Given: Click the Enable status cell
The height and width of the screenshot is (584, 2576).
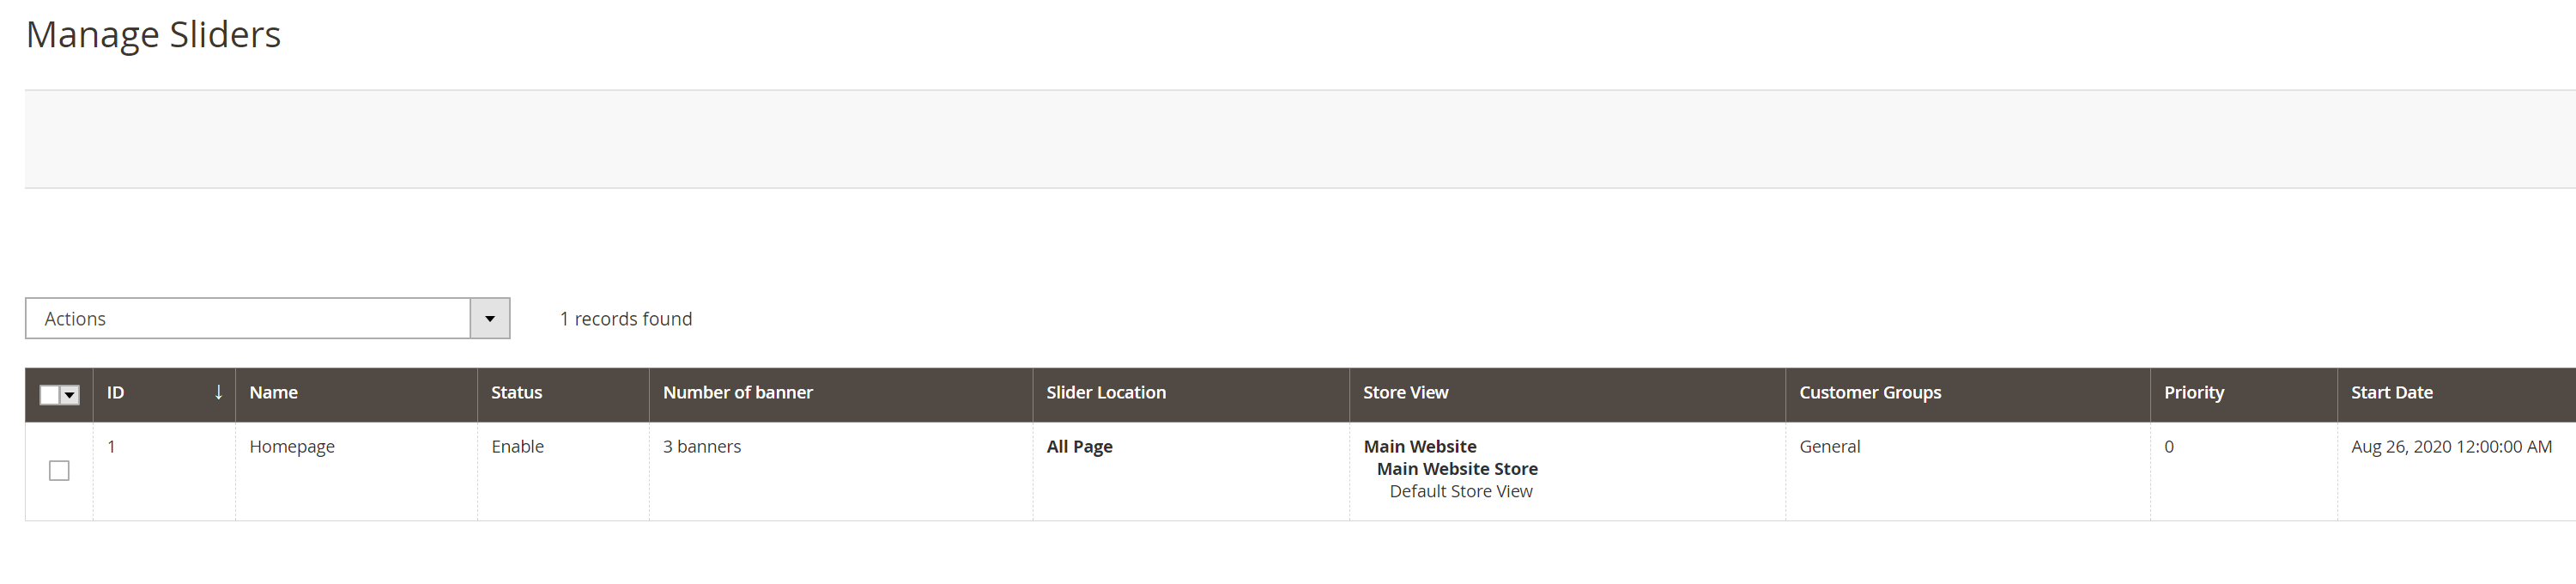Looking at the screenshot, I should [563, 471].
